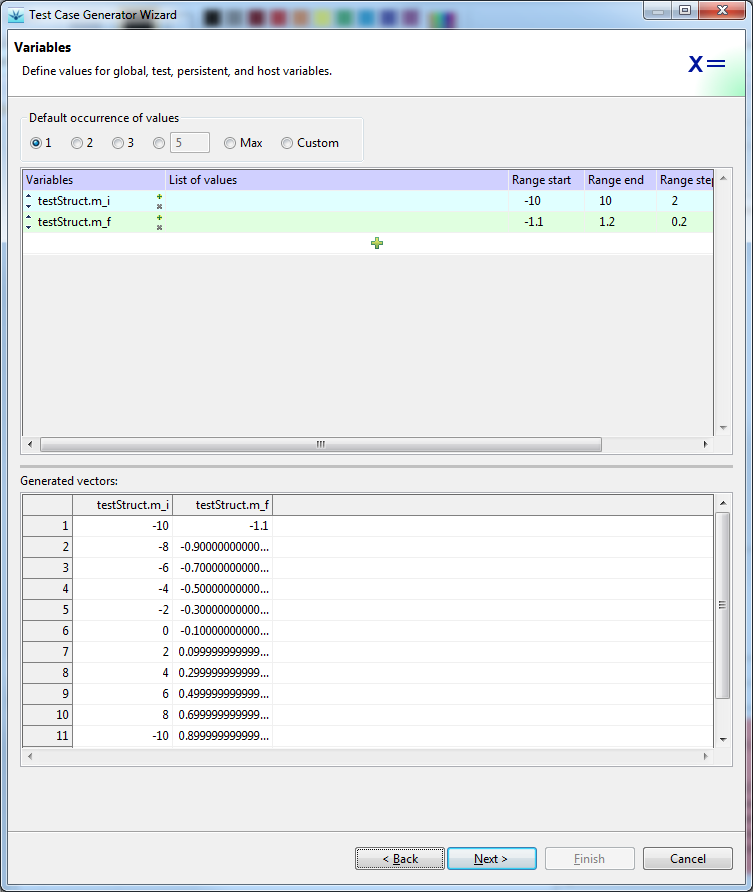Choose the Custom occurrence option
This screenshot has width=753, height=892.
coord(288,143)
